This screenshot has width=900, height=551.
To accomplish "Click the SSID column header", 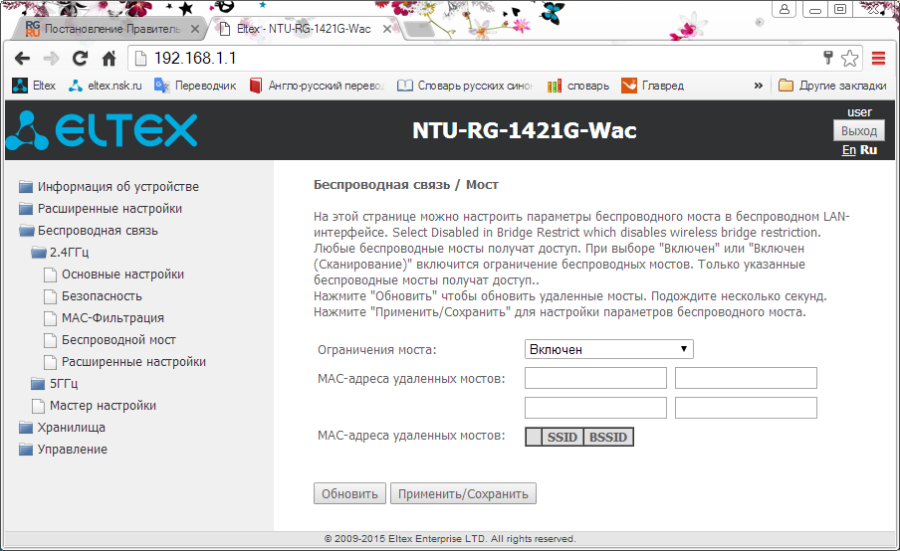I will click(x=562, y=437).
